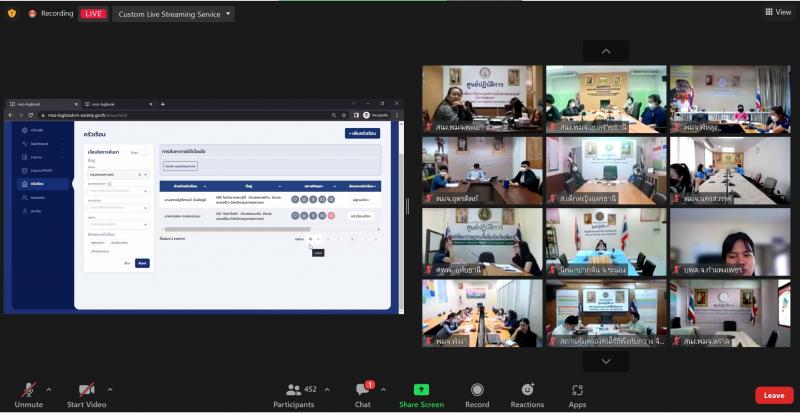Click the LIVE indicator badge
The height and width of the screenshot is (413, 800).
pos(93,14)
